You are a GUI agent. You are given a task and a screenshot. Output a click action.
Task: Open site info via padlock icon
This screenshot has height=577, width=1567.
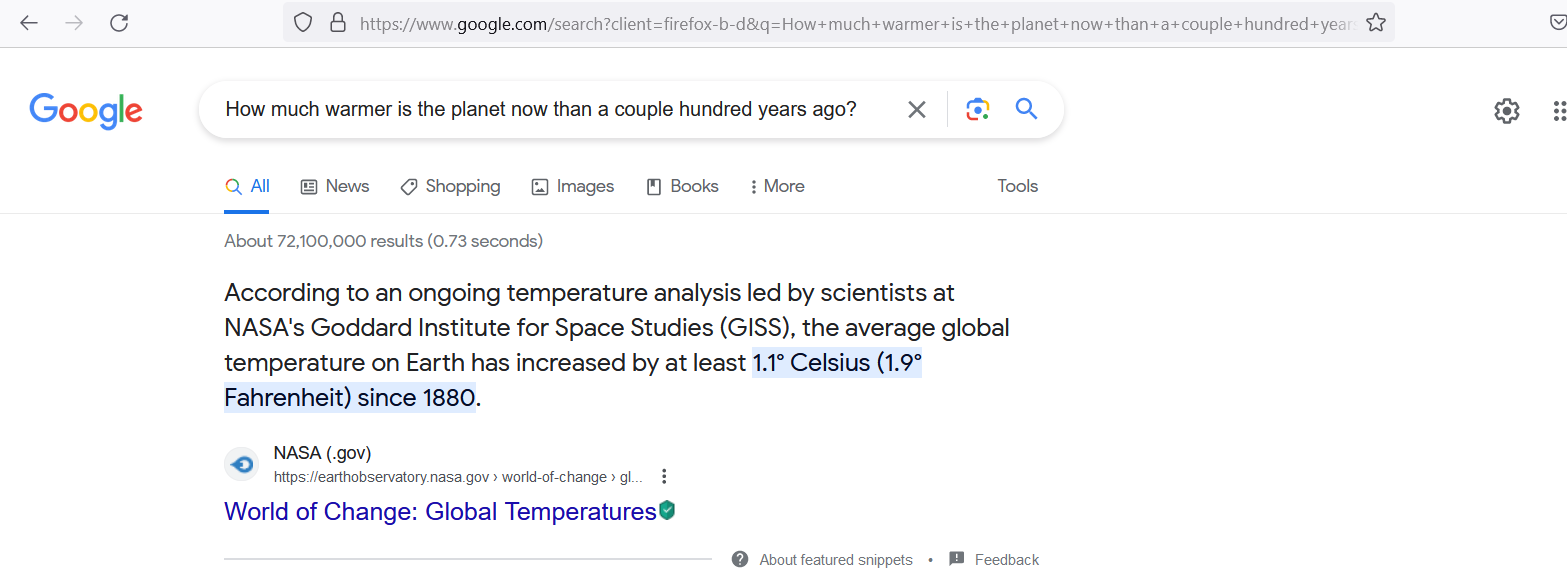pos(337,22)
